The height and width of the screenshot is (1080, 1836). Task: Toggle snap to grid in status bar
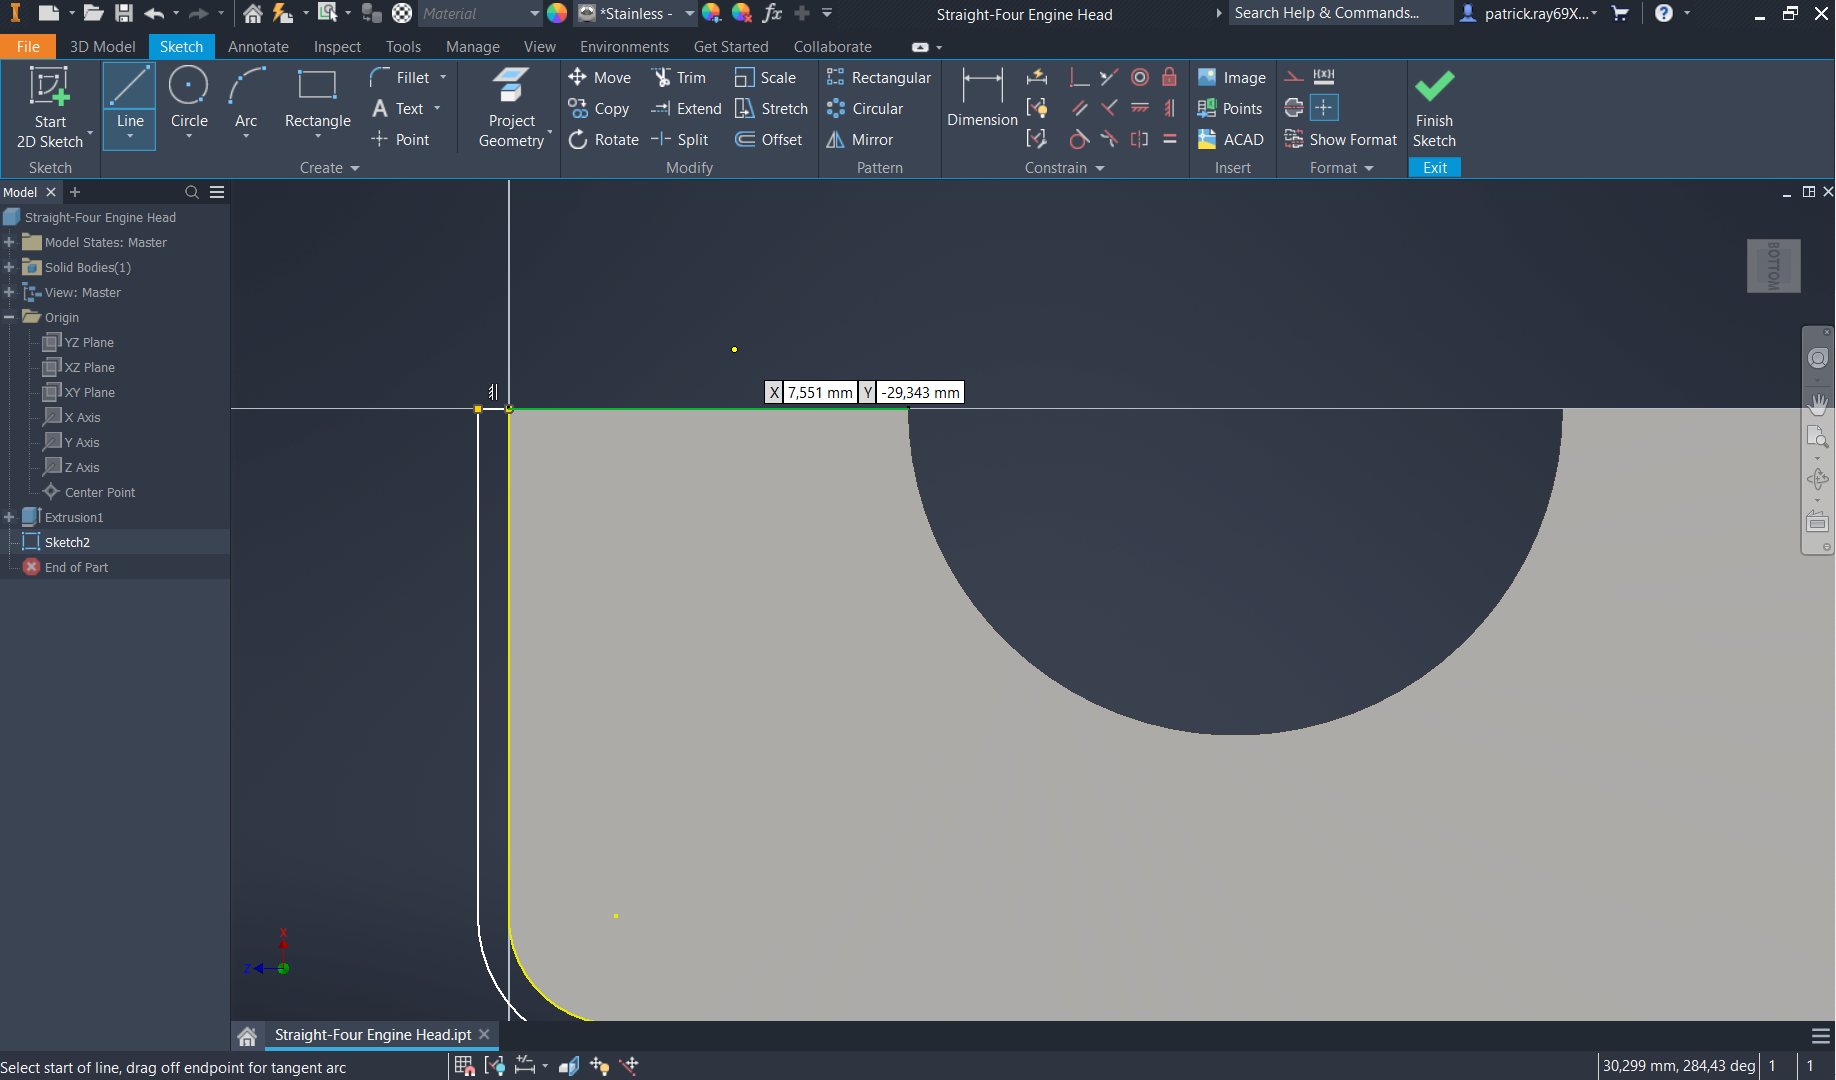tap(464, 1066)
